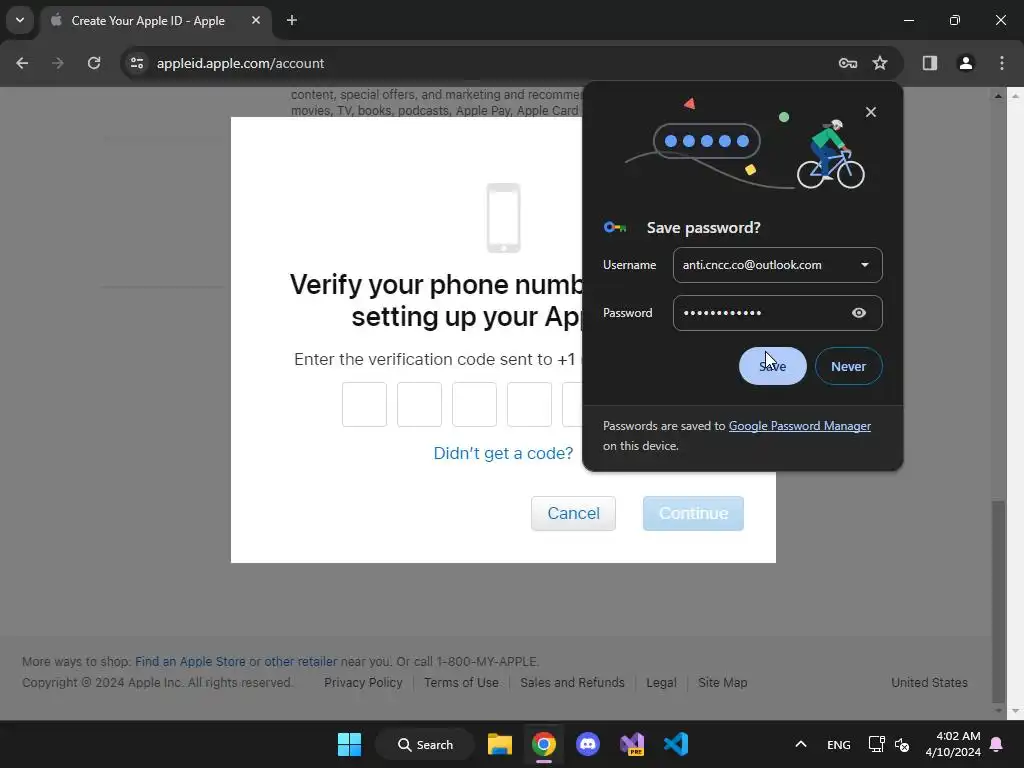The image size is (1024, 768).
Task: Open Visual Studio from the taskbar
Action: [x=632, y=744]
